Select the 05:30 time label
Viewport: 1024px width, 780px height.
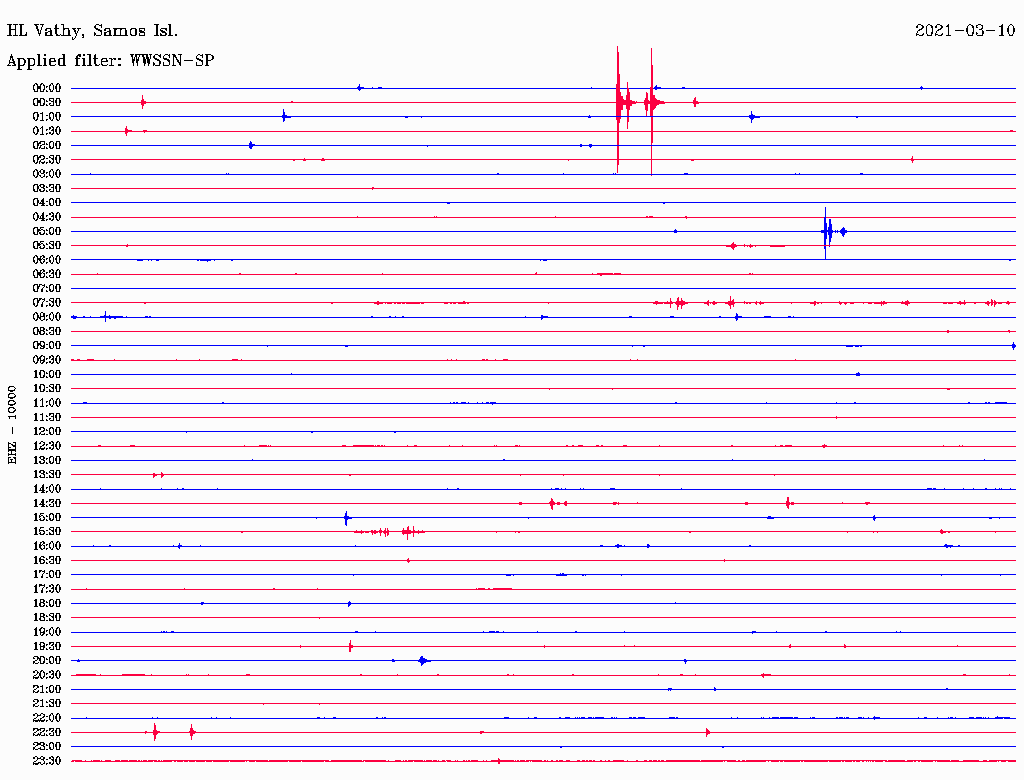point(47,246)
